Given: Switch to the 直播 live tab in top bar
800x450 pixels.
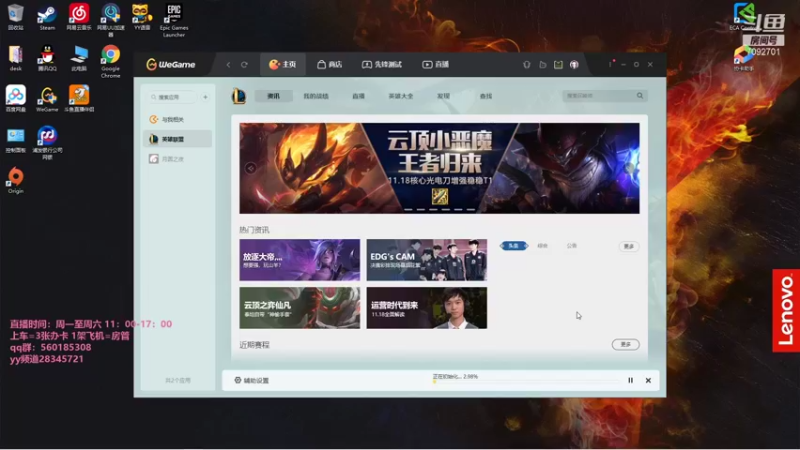Looking at the screenshot, I should (x=436, y=64).
